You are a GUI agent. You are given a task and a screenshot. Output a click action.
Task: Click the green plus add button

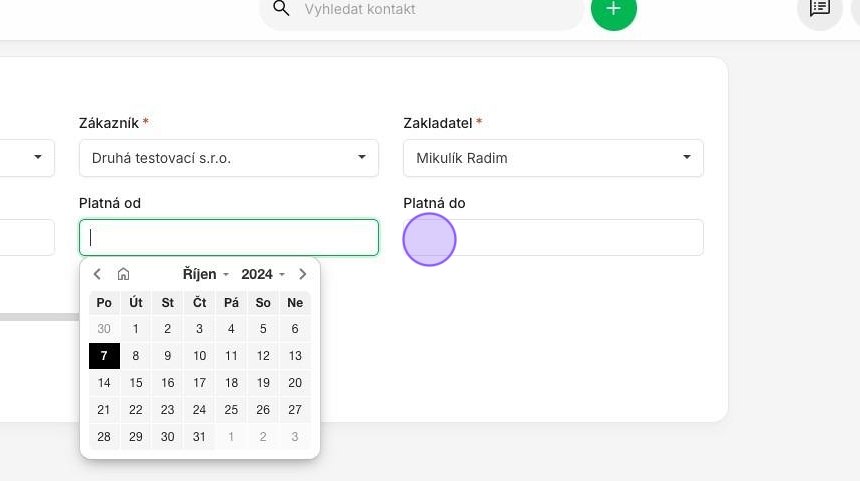click(x=613, y=9)
